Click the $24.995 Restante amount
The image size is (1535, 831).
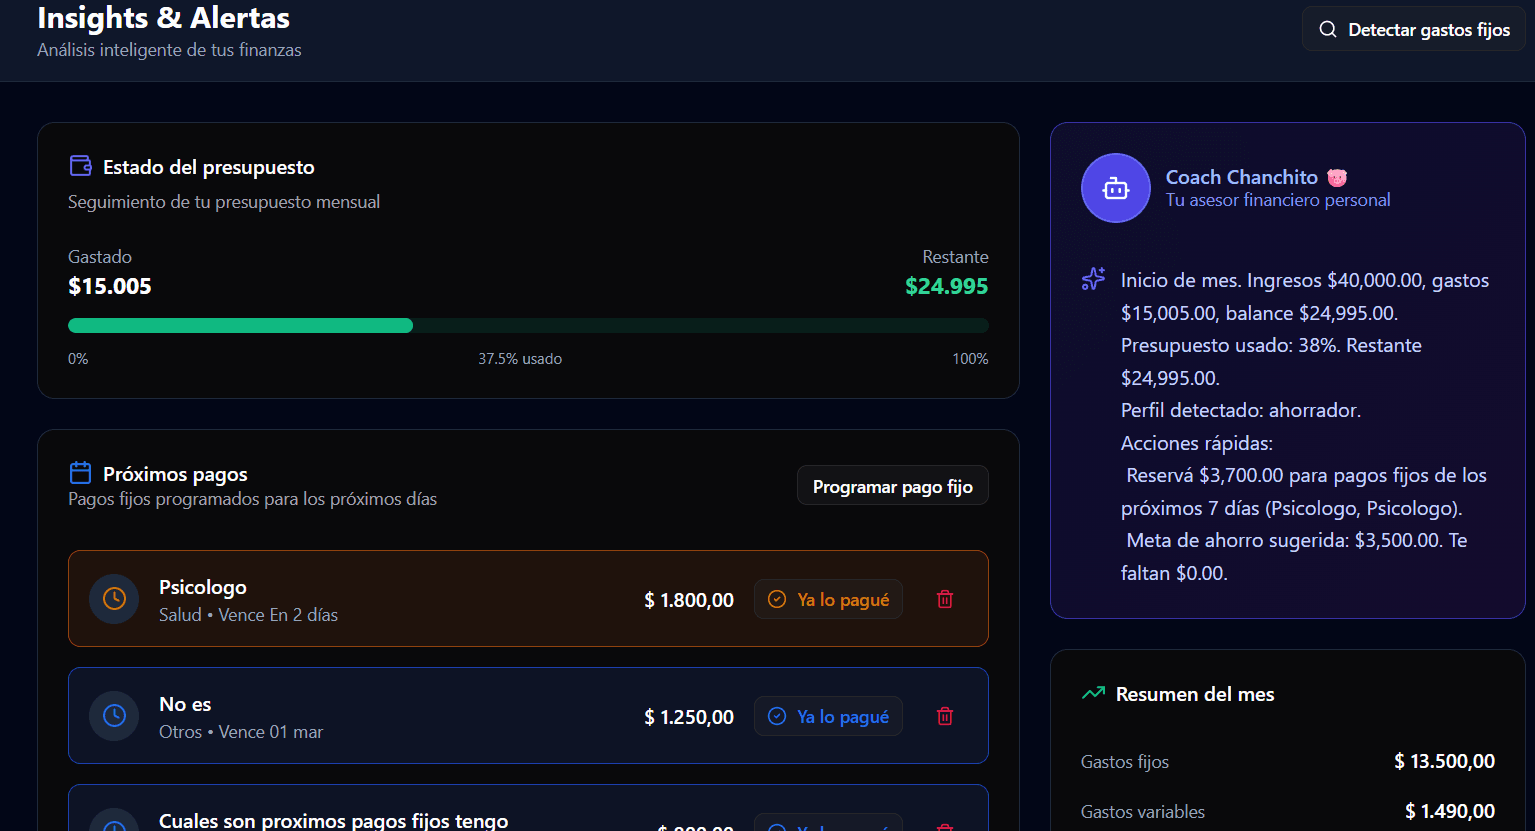[x=946, y=286]
